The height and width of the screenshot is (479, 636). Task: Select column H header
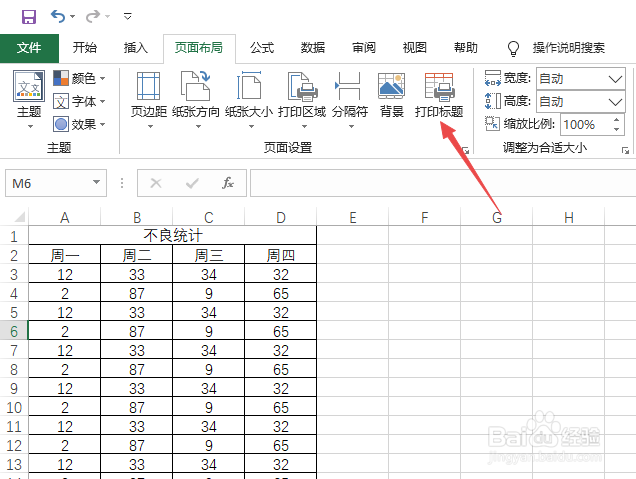tap(569, 217)
